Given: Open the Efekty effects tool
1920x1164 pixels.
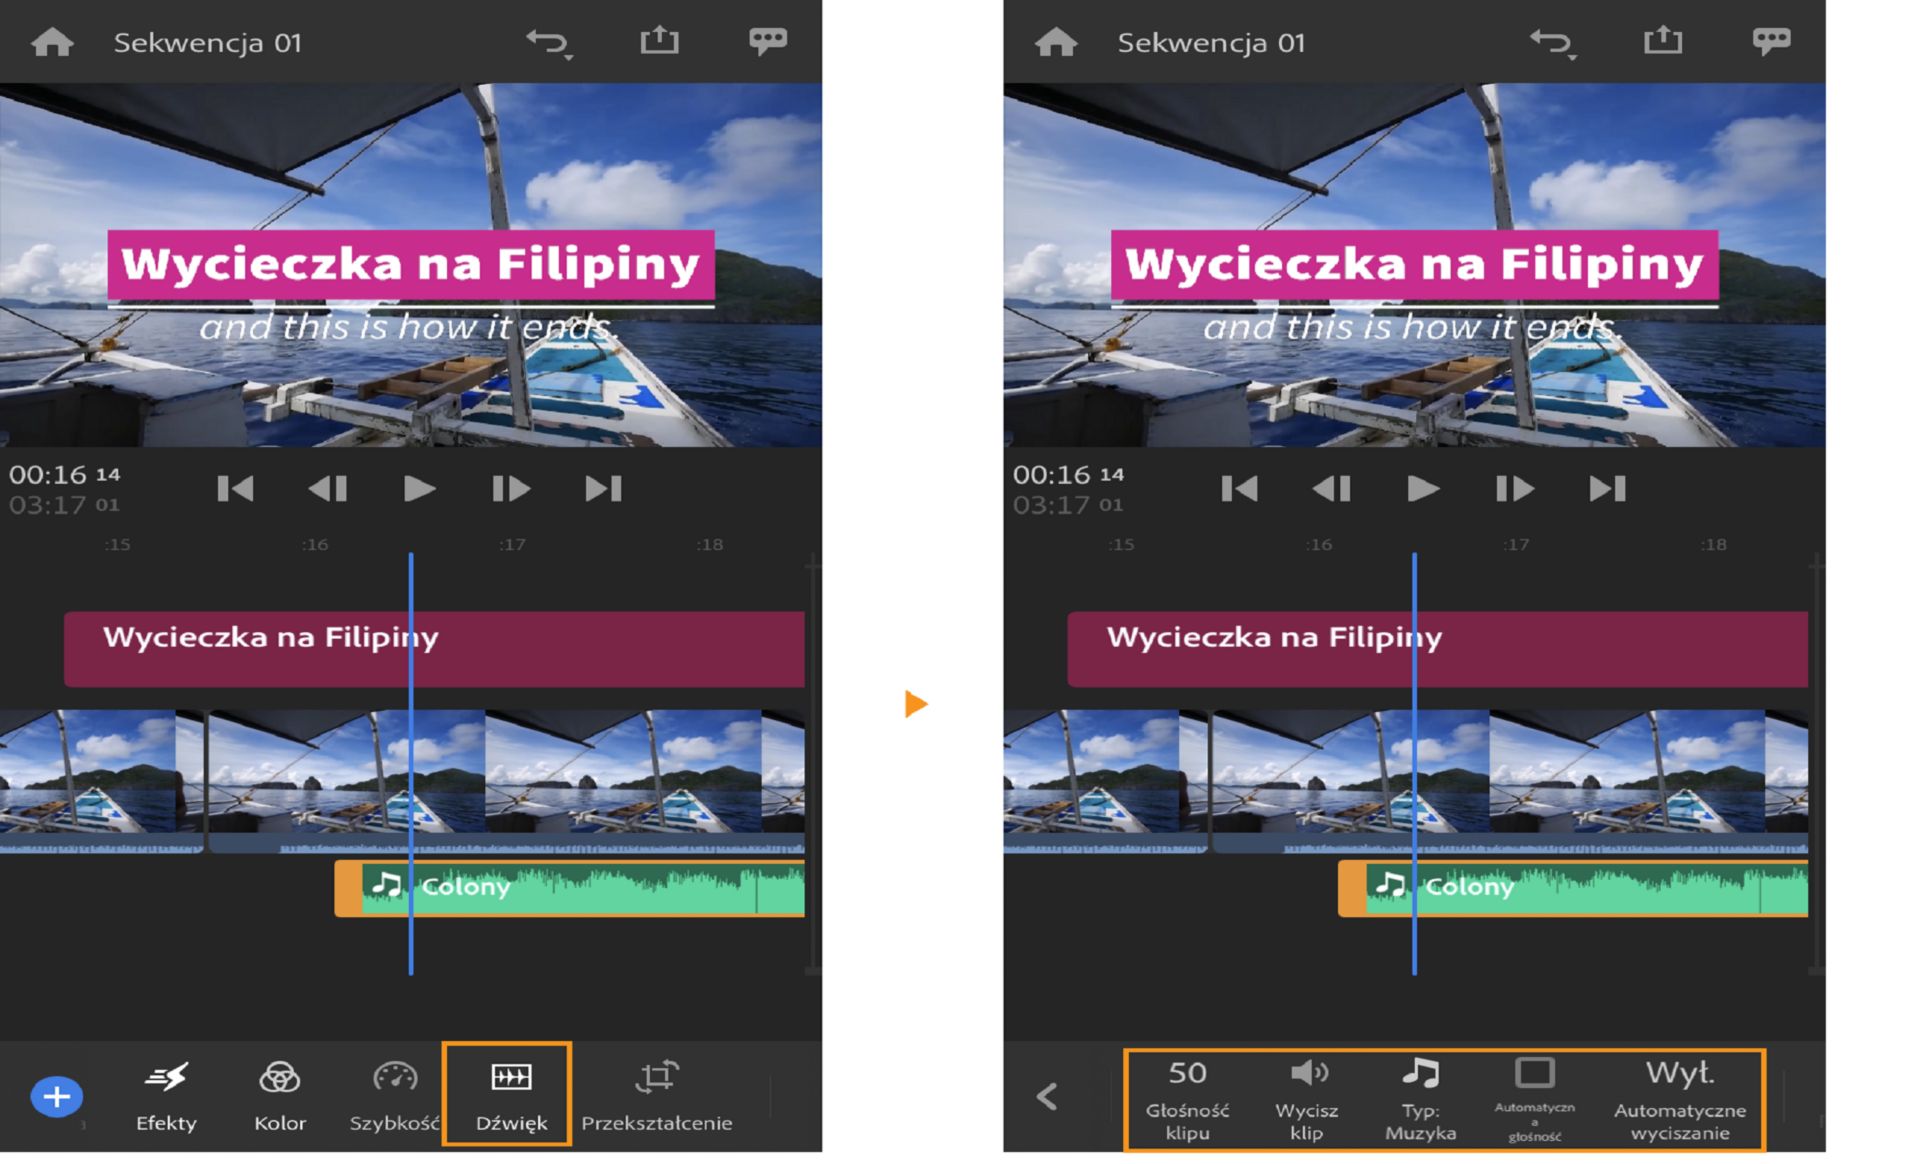Looking at the screenshot, I should point(166,1096).
